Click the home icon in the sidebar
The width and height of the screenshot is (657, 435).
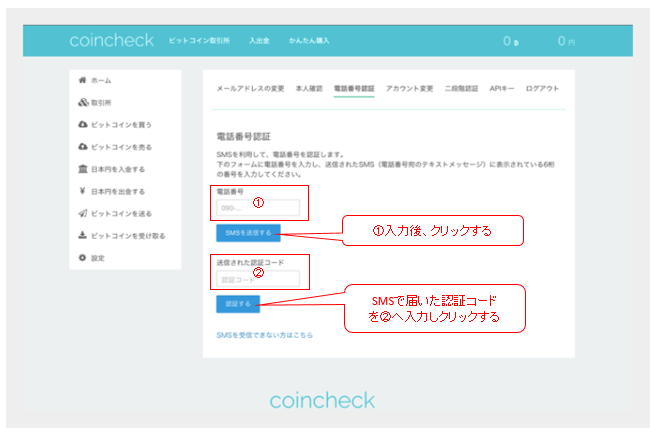[x=83, y=80]
